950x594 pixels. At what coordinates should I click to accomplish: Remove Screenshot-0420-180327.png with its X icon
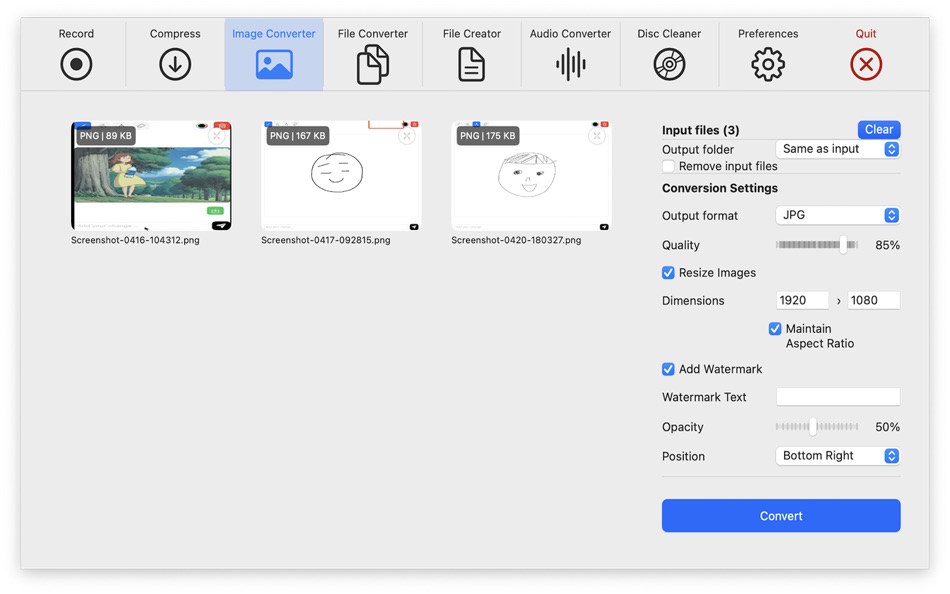pyautogui.click(x=597, y=136)
